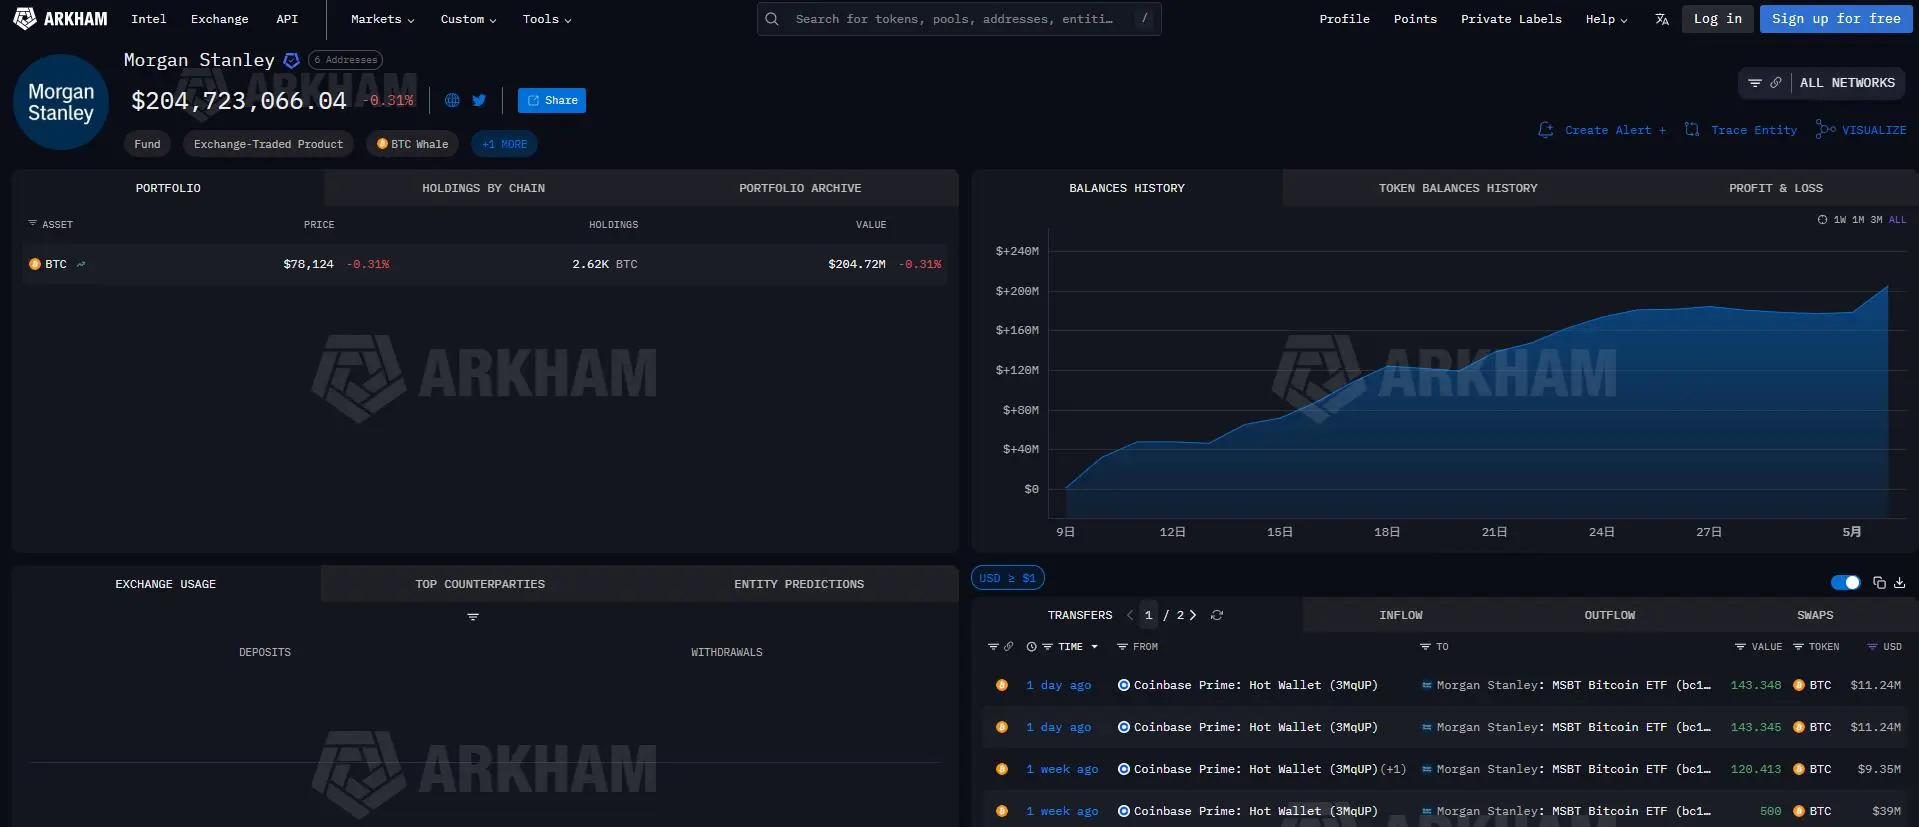Switch to Token Balances History tab
1919x827 pixels.
(1458, 188)
